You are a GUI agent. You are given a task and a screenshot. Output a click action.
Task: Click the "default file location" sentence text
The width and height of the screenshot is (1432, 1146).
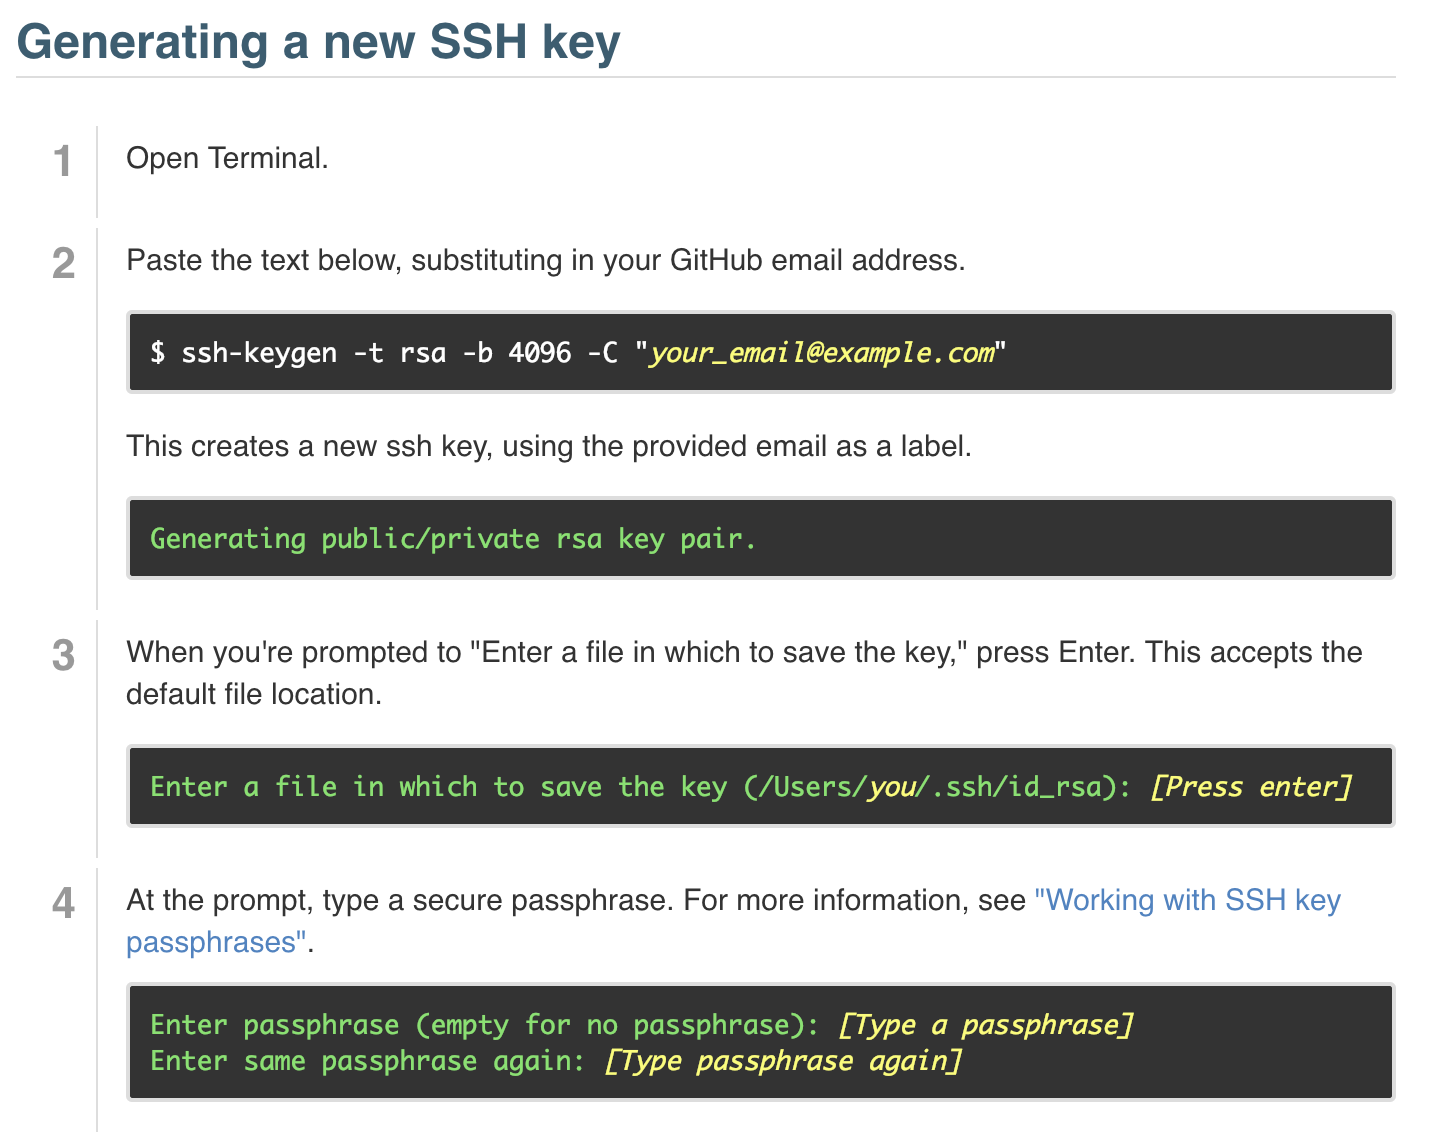point(253,694)
